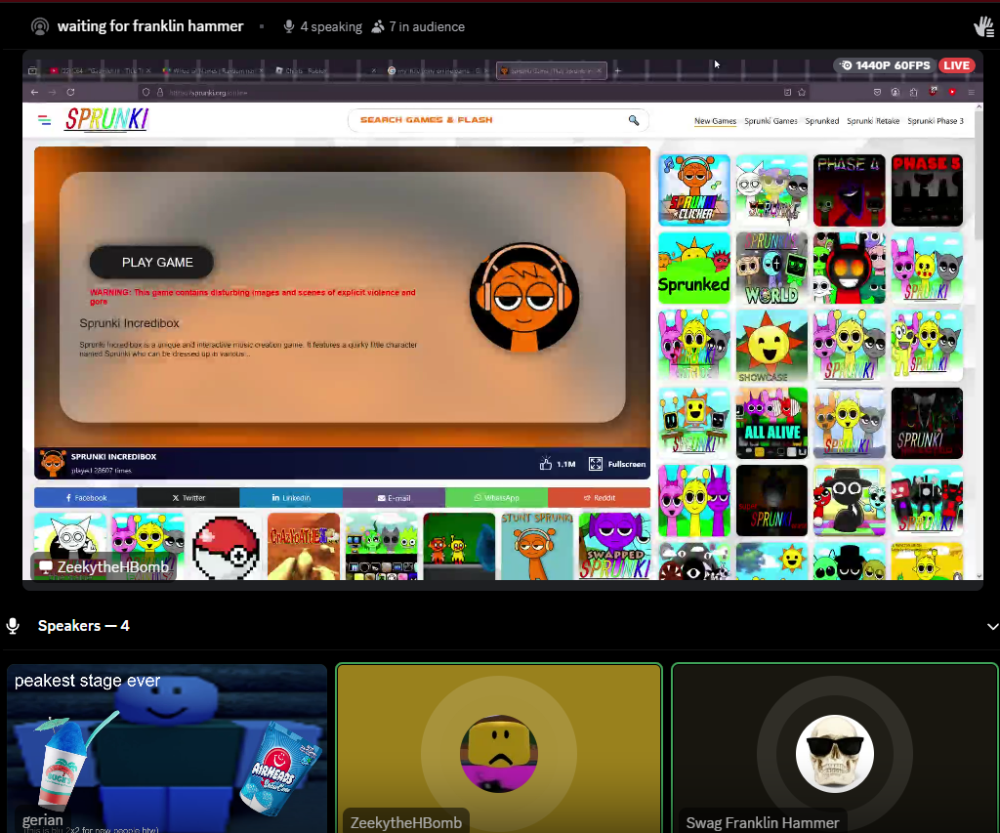Select gerian's speaker tile
1000x833 pixels.
167,748
